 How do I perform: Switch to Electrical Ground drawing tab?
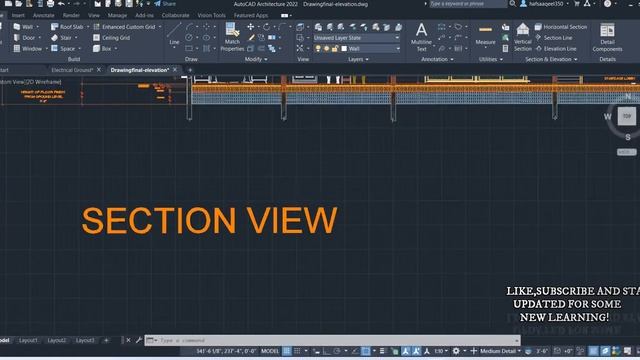coord(72,70)
